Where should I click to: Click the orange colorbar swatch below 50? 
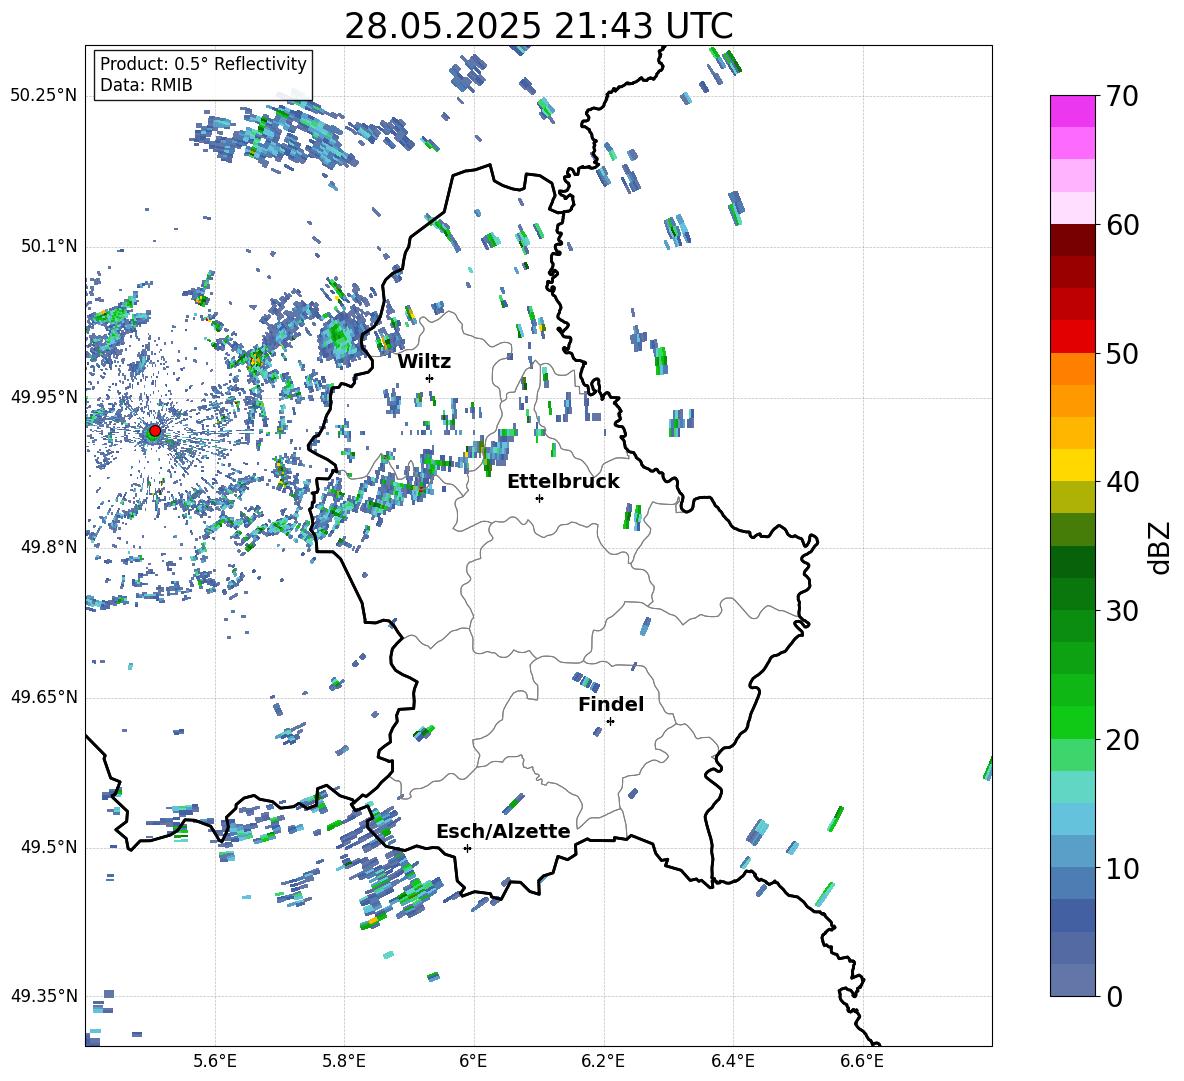[x=1072, y=369]
